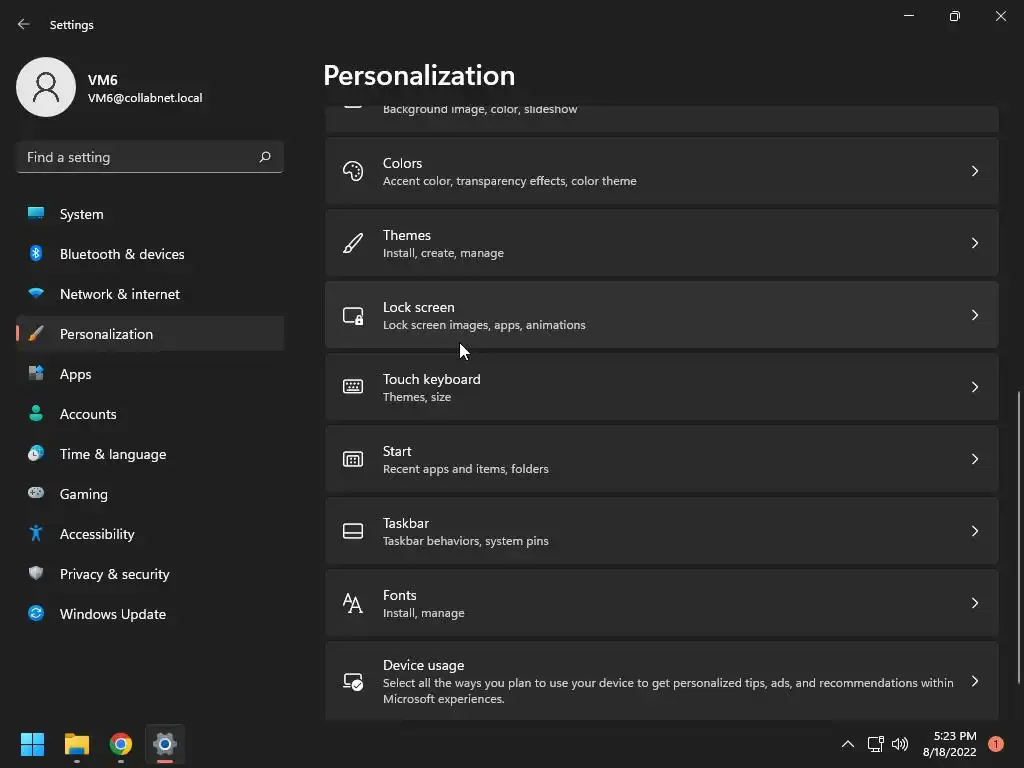The width and height of the screenshot is (1024, 768).
Task: Click the Fonts icon
Action: (353, 603)
